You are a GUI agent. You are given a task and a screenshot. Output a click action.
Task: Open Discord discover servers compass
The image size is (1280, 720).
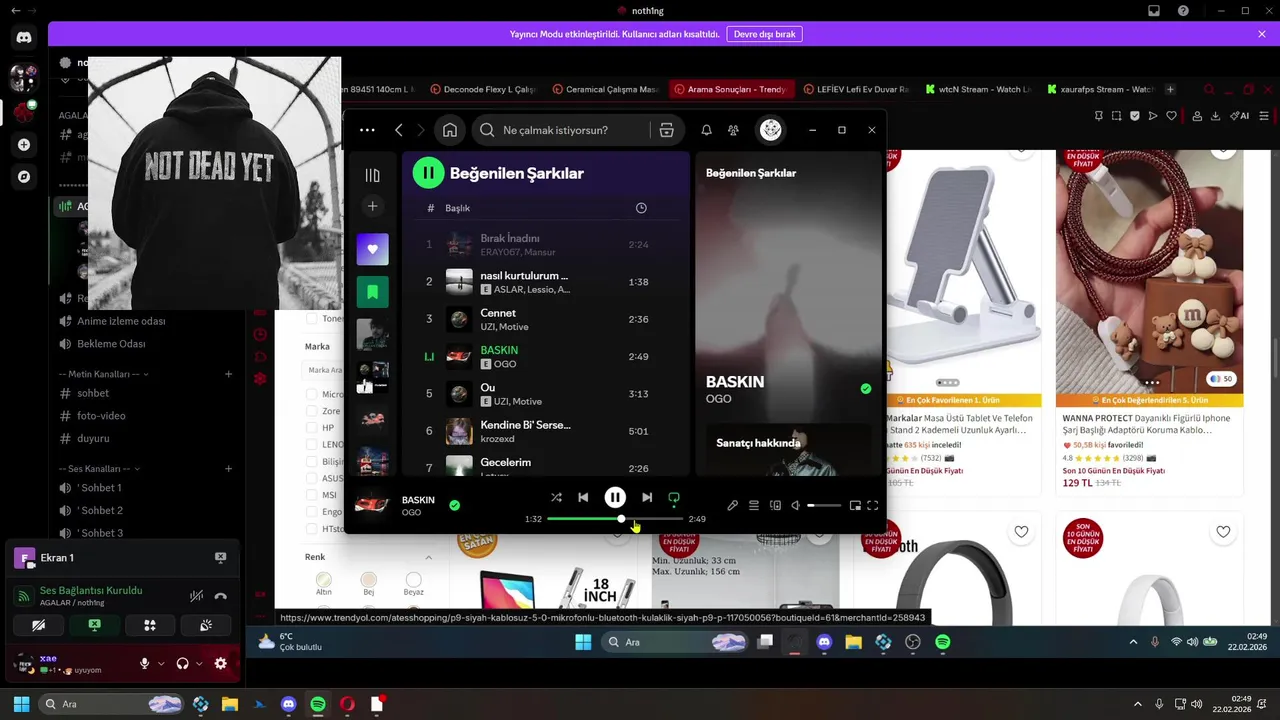(24, 176)
